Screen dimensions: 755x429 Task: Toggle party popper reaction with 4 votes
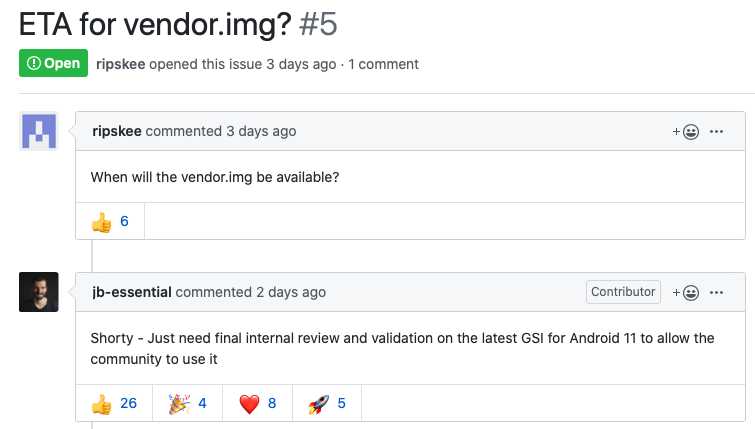click(x=188, y=403)
